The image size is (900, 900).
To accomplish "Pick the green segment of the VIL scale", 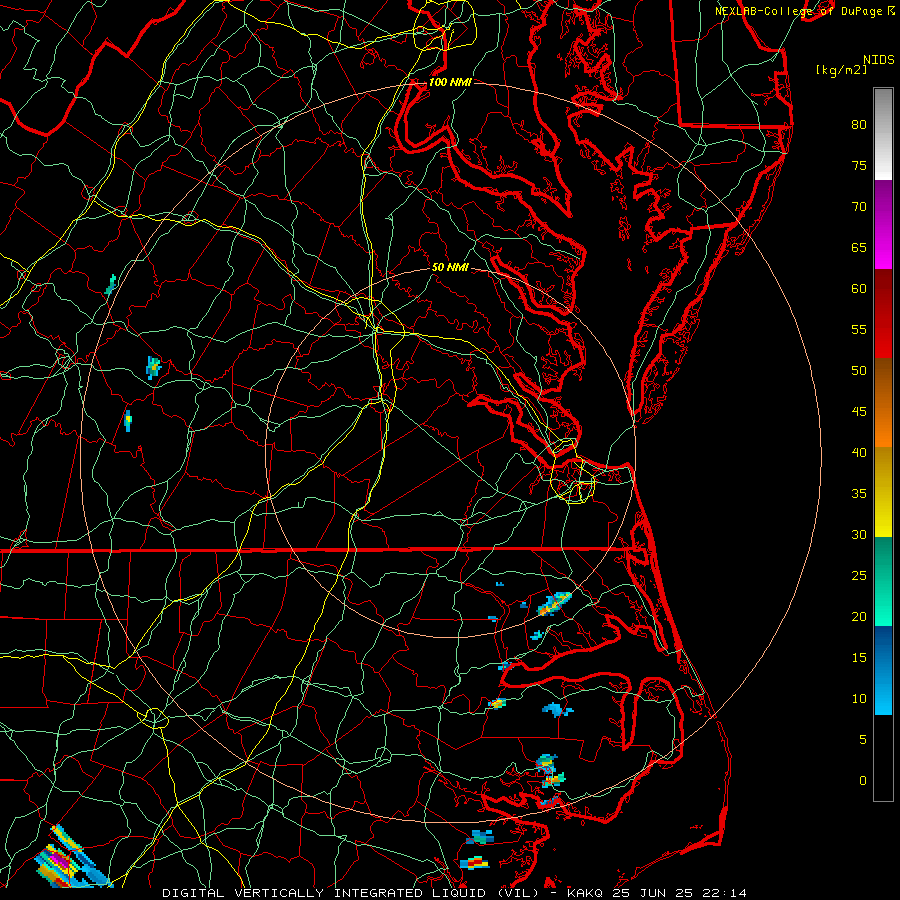I will click(x=883, y=581).
